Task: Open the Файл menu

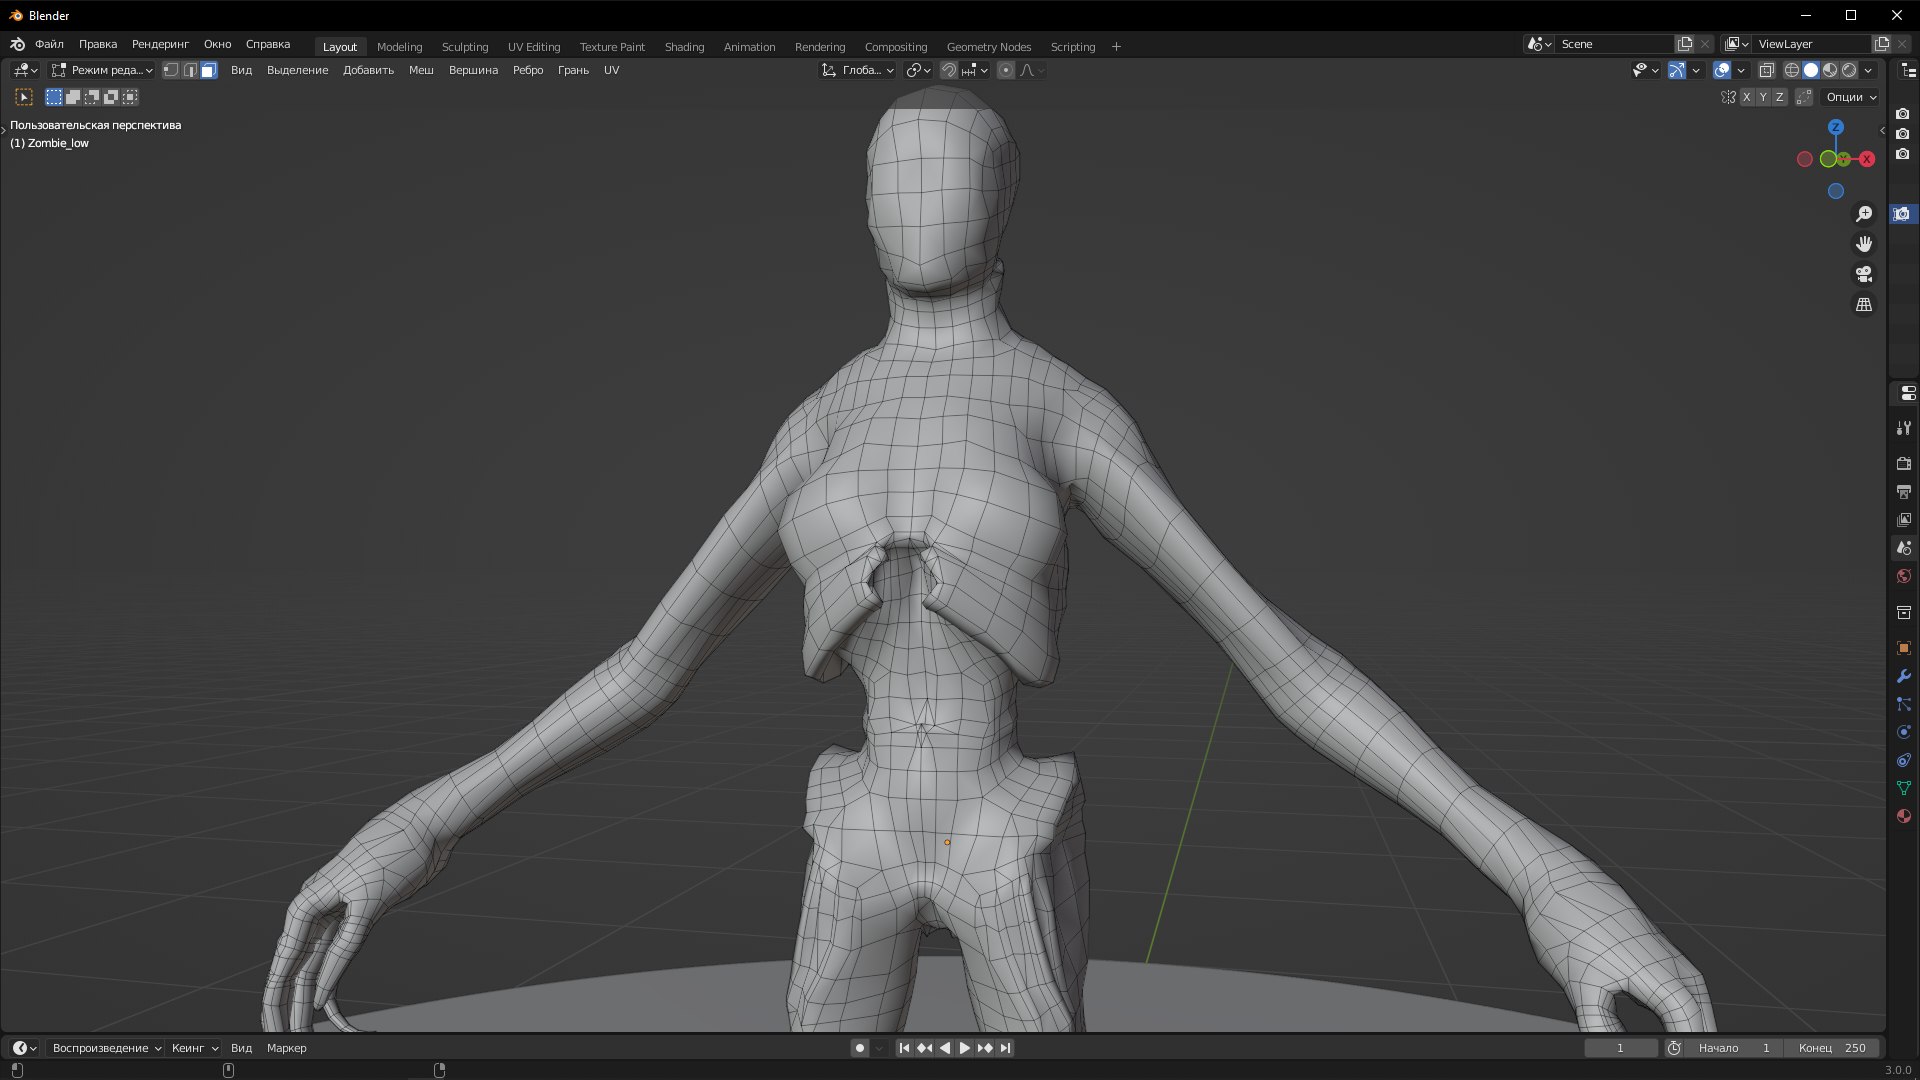Action: 49,44
